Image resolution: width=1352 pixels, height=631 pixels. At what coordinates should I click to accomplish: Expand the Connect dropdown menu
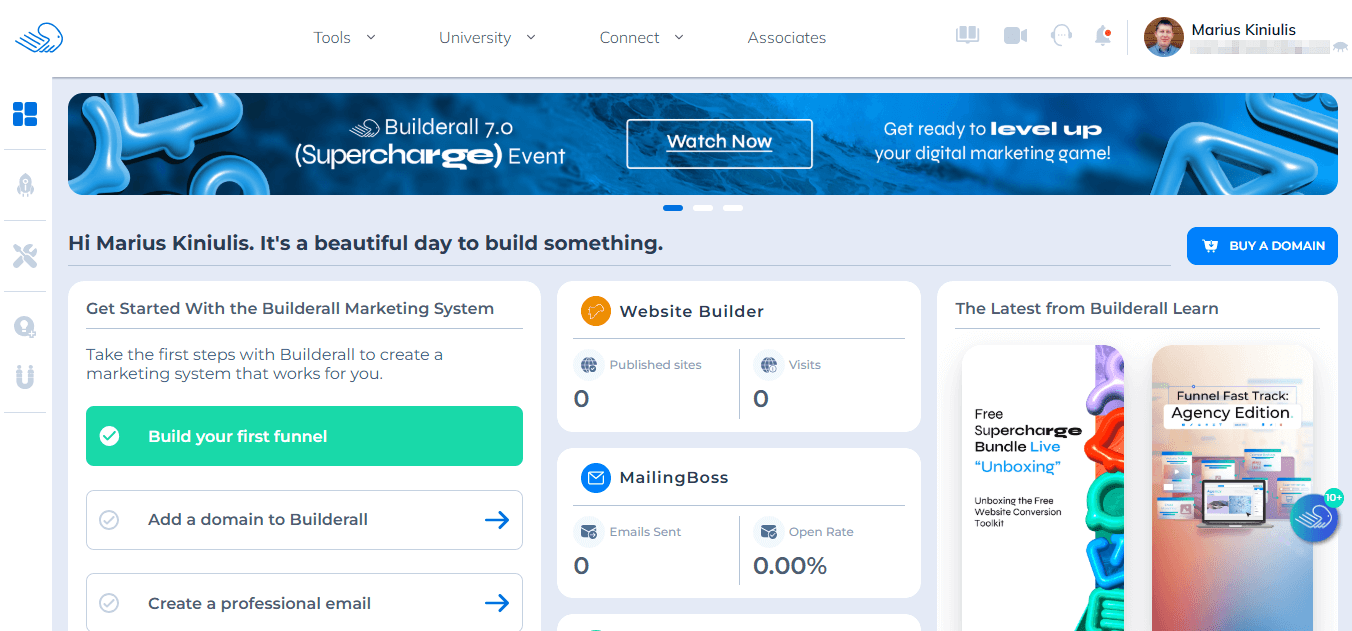pos(641,38)
